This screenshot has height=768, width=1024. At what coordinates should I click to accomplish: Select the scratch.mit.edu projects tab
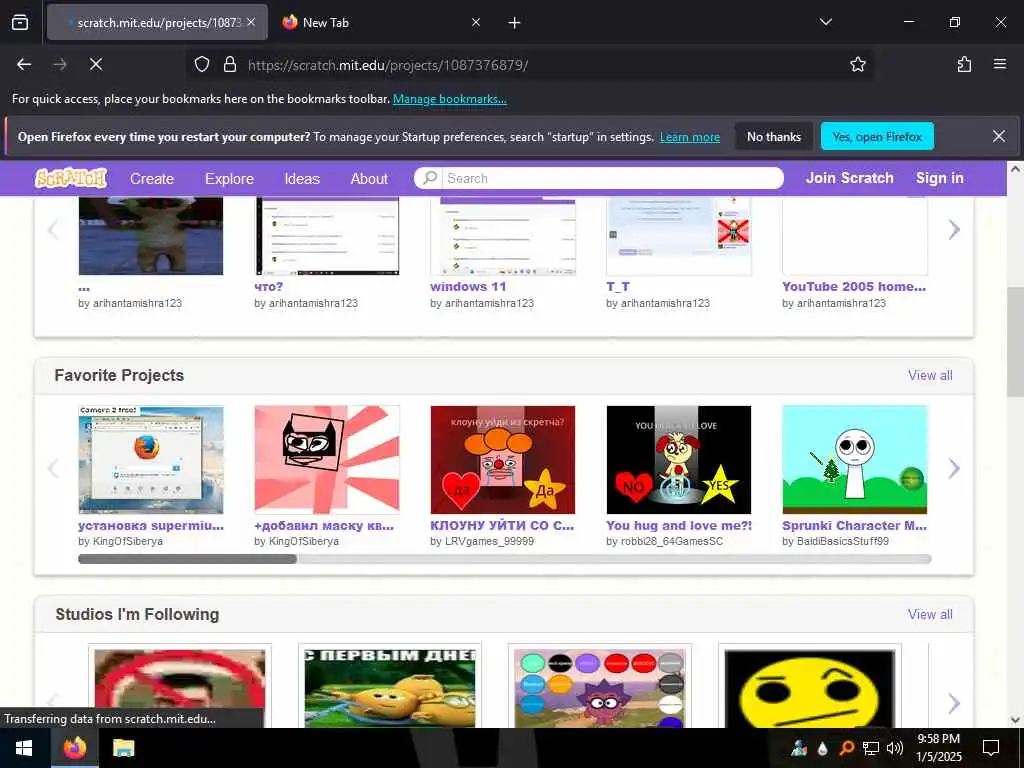(x=157, y=22)
